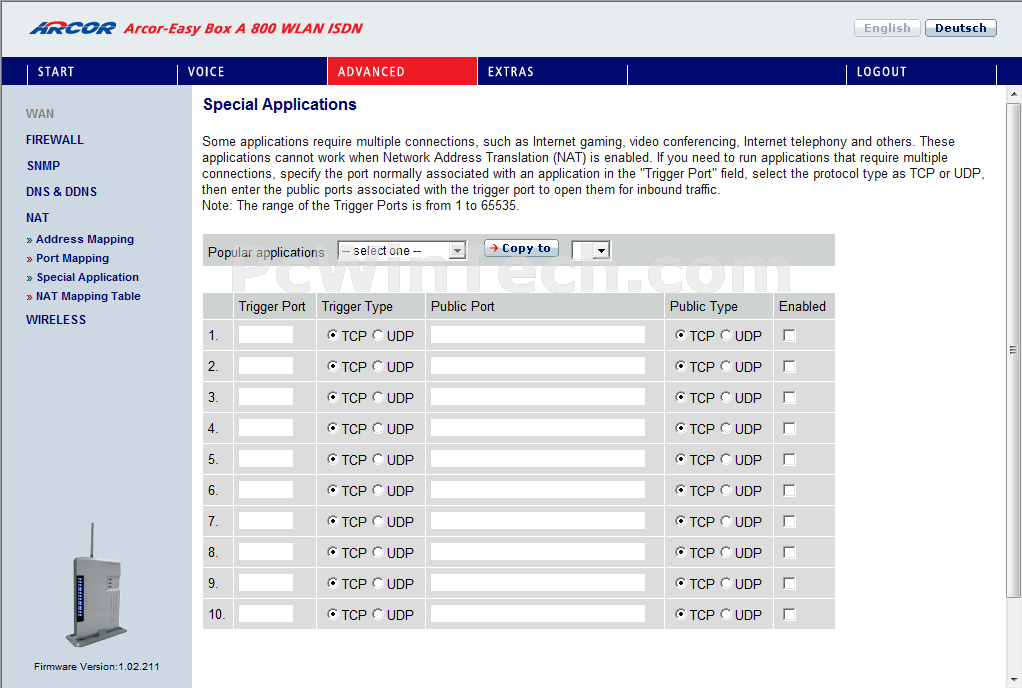Select UDP Public Type in row 10
Viewport: 1022px width, 688px height.
726,614
